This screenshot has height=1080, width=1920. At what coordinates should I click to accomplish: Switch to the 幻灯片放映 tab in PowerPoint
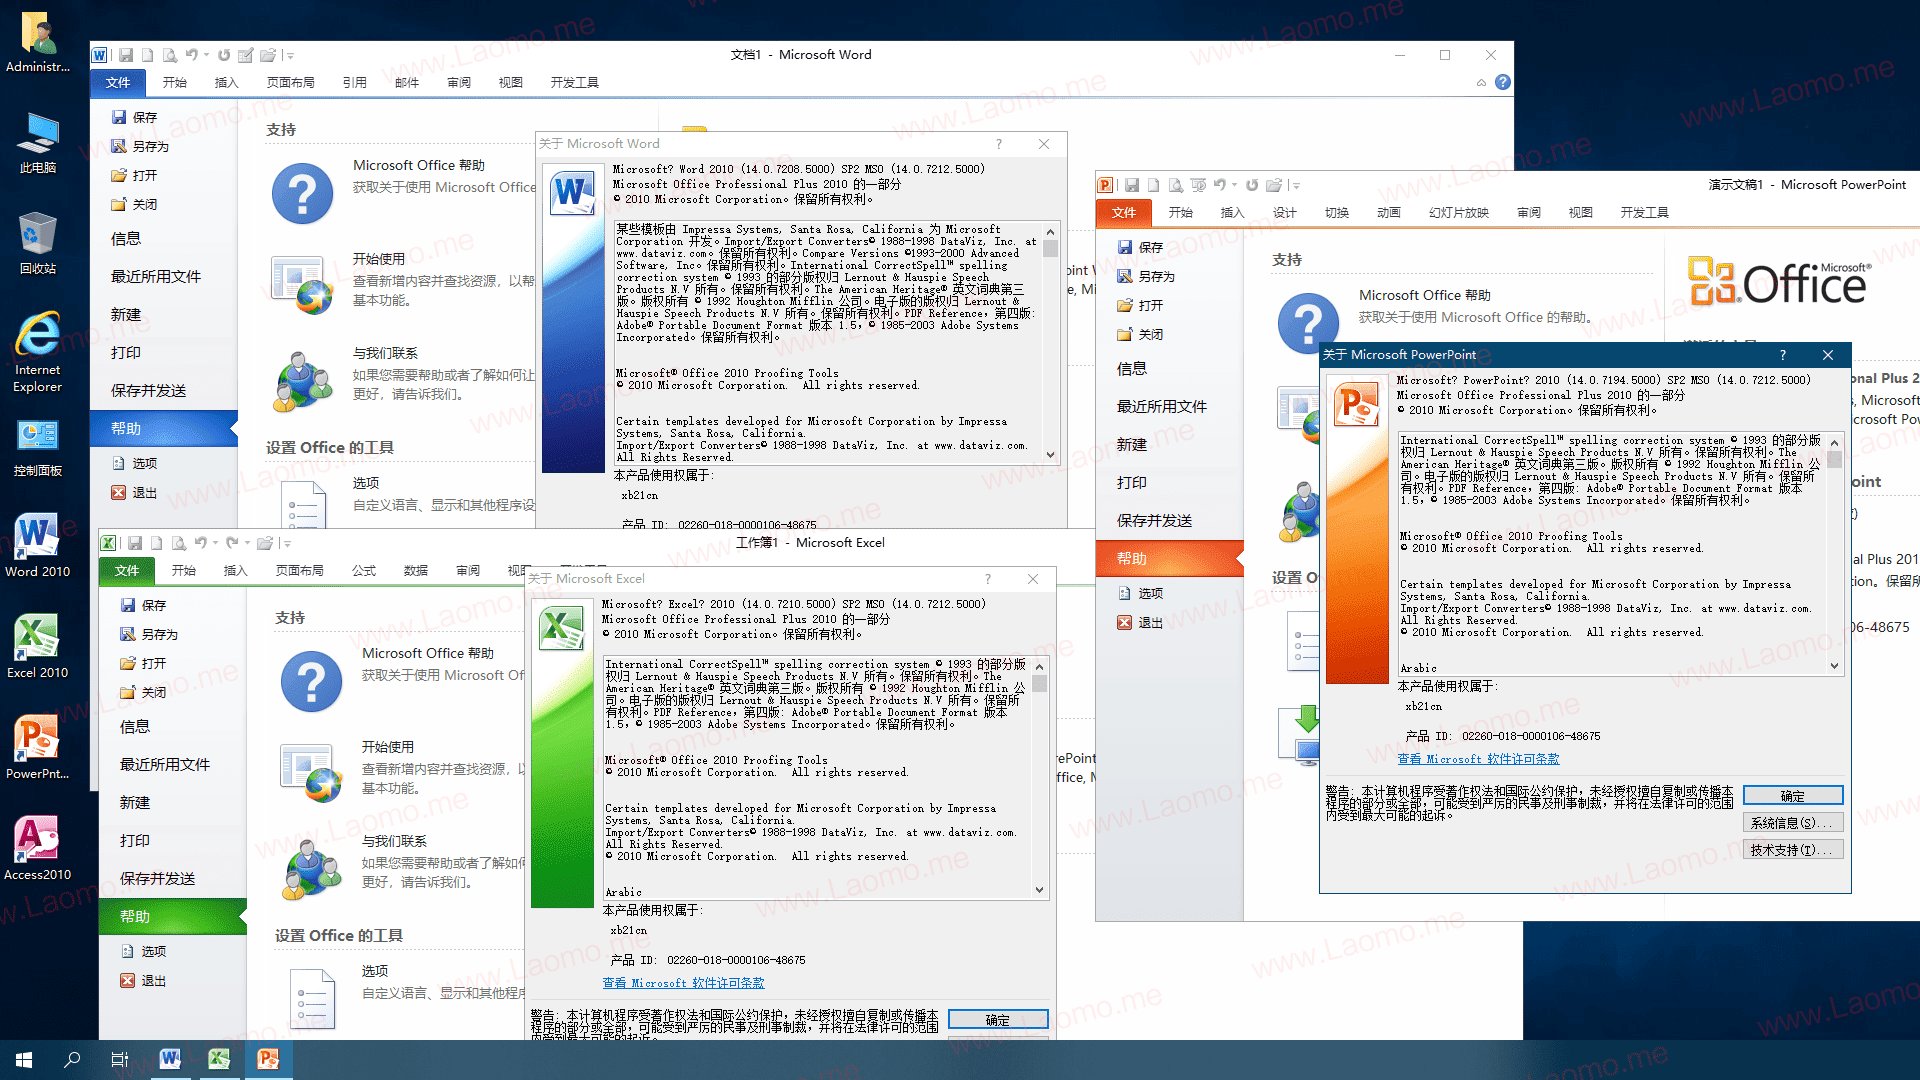pyautogui.click(x=1458, y=213)
